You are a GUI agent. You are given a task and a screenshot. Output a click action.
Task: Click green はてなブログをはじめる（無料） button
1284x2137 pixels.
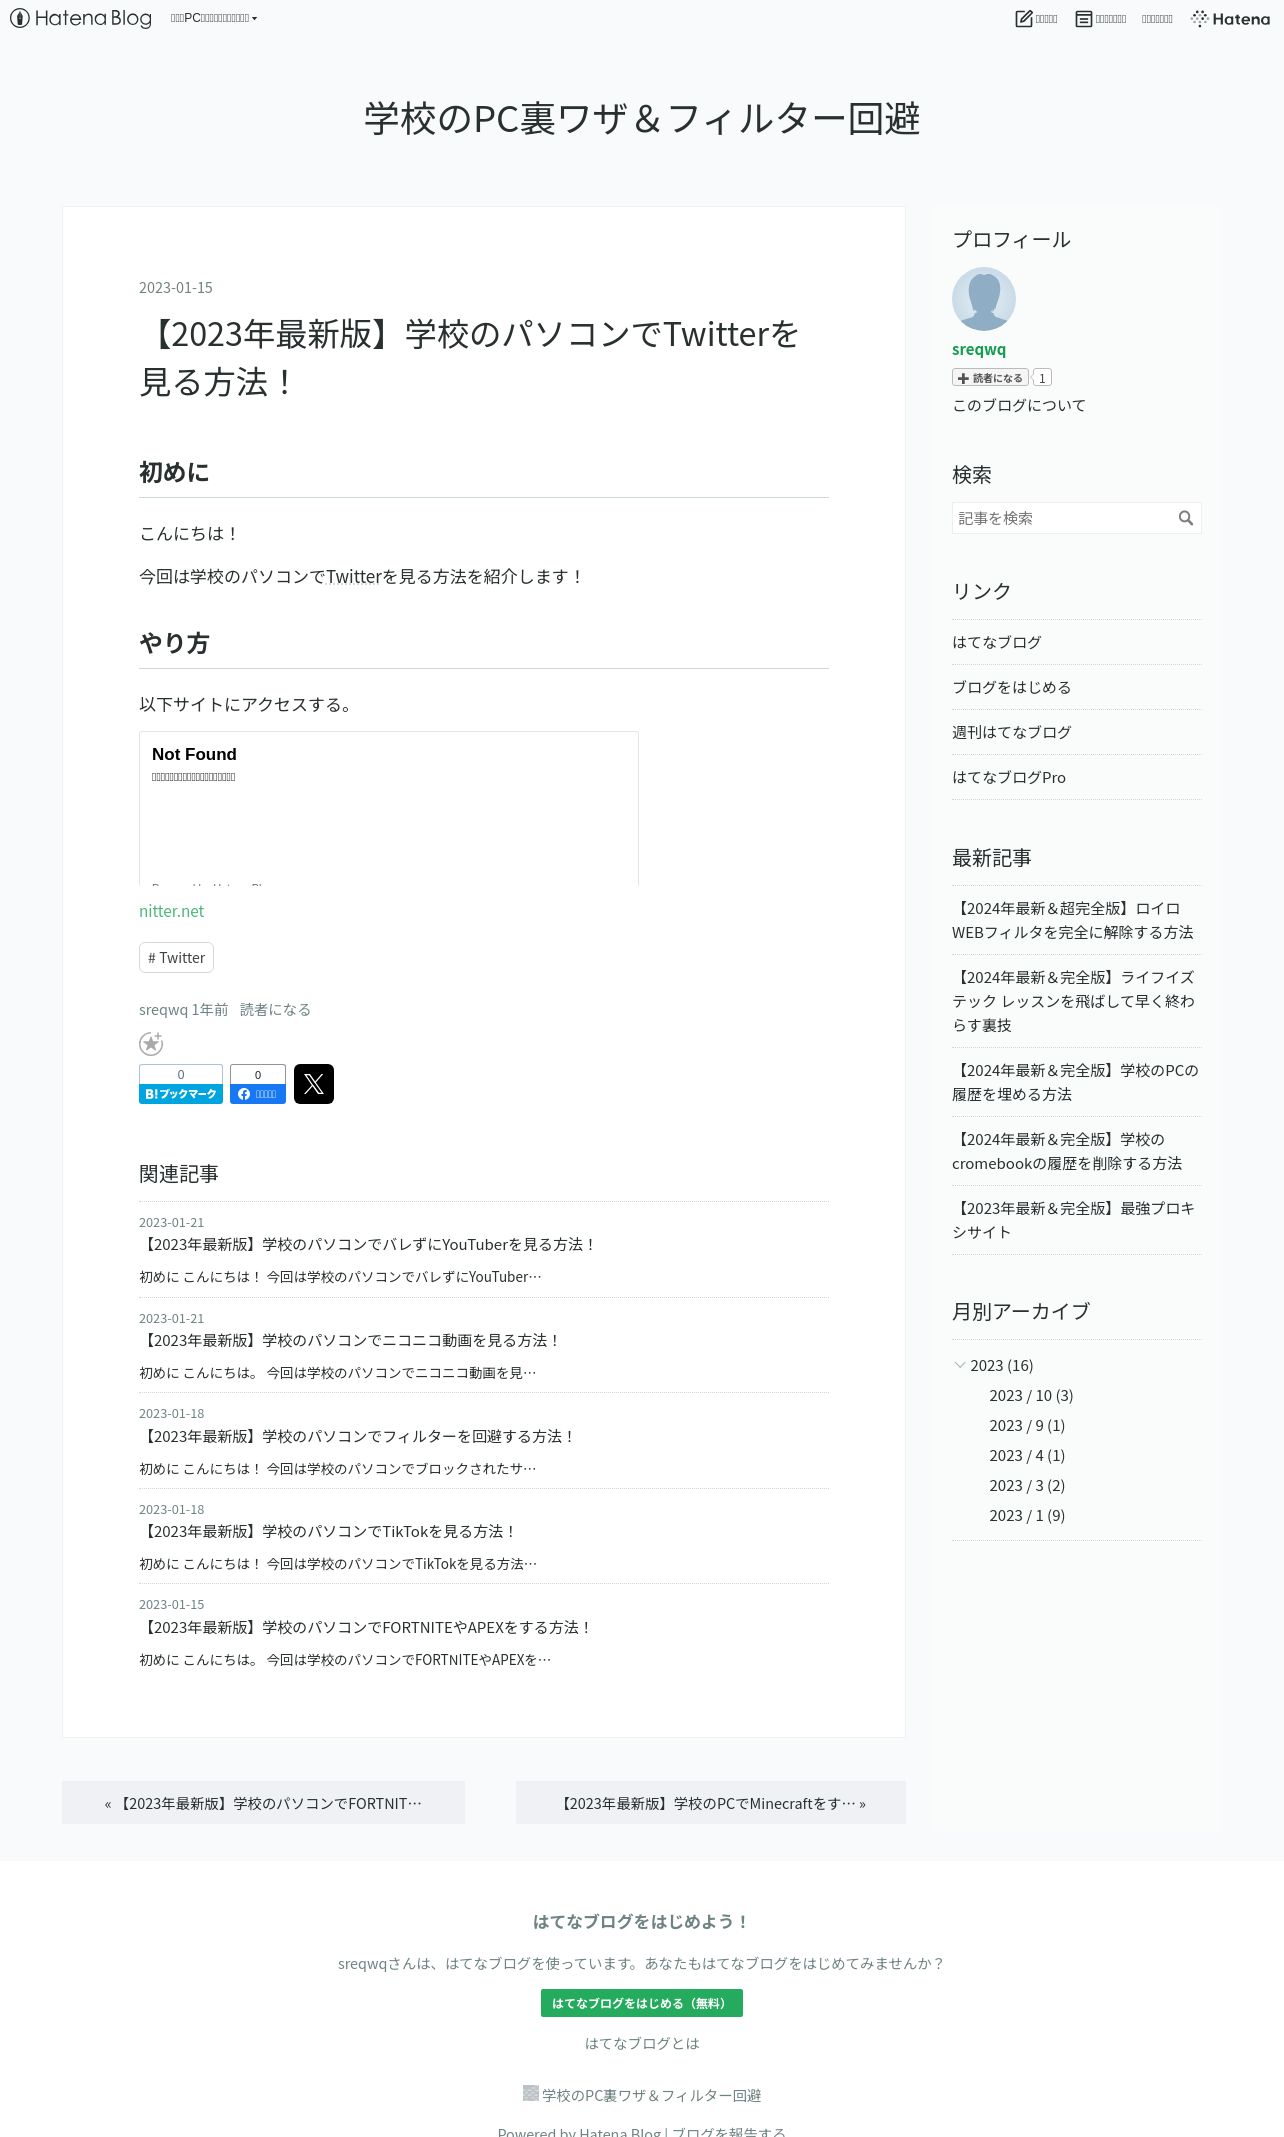pos(642,2003)
